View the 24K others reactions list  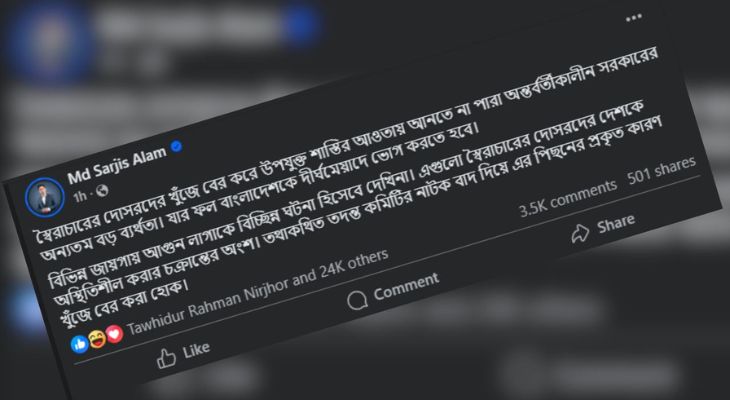[353, 264]
